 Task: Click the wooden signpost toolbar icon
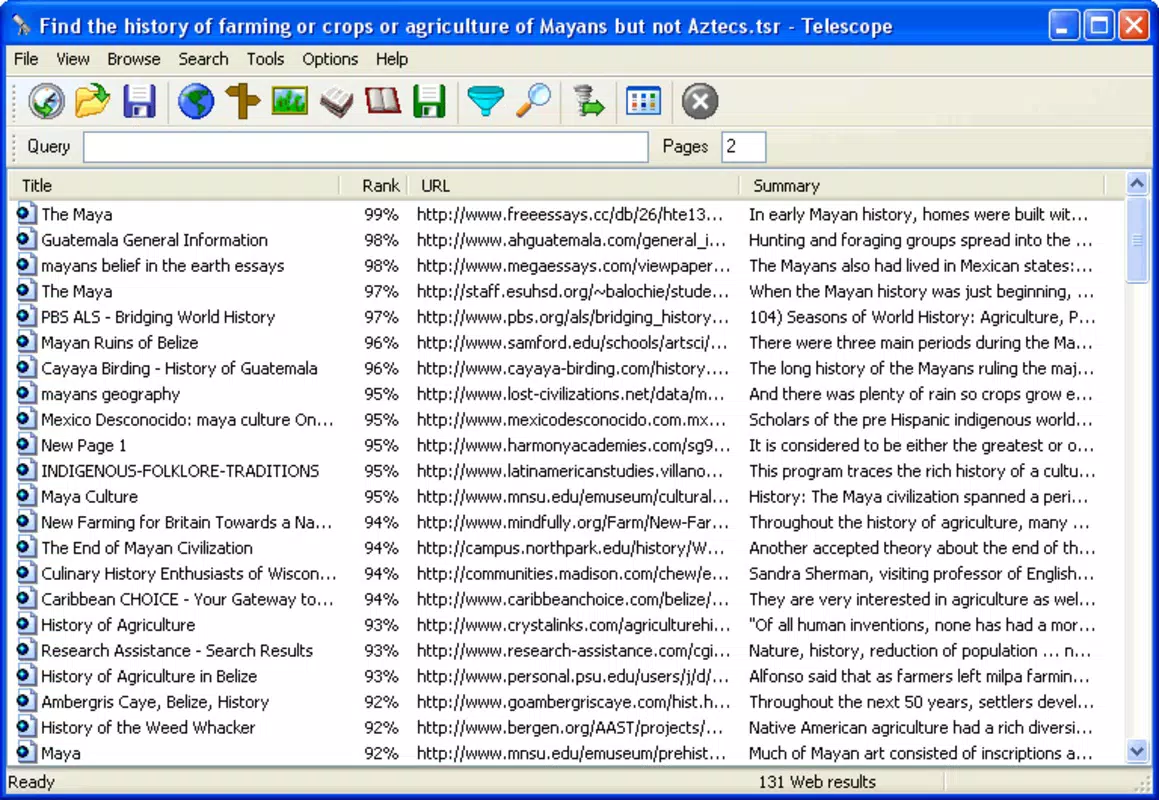242,101
